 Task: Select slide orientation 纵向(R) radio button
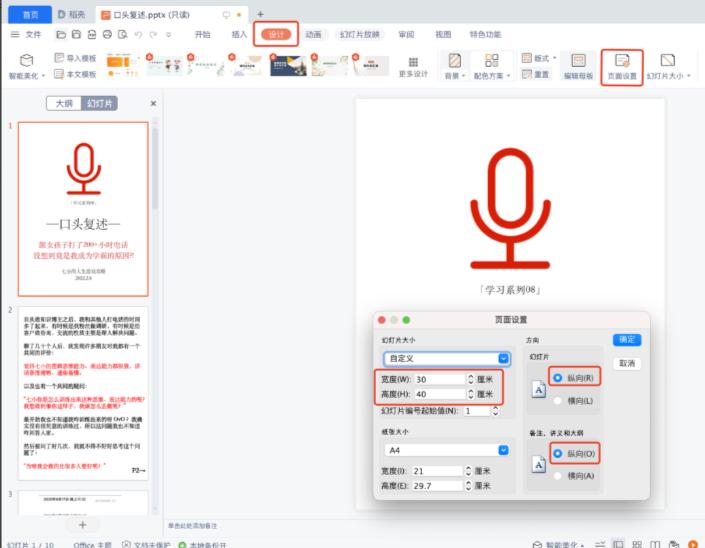pyautogui.click(x=556, y=379)
